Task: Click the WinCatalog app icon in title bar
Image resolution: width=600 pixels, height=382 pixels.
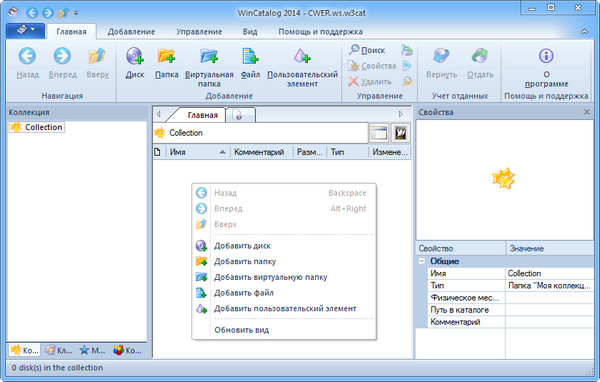Action: pyautogui.click(x=13, y=13)
